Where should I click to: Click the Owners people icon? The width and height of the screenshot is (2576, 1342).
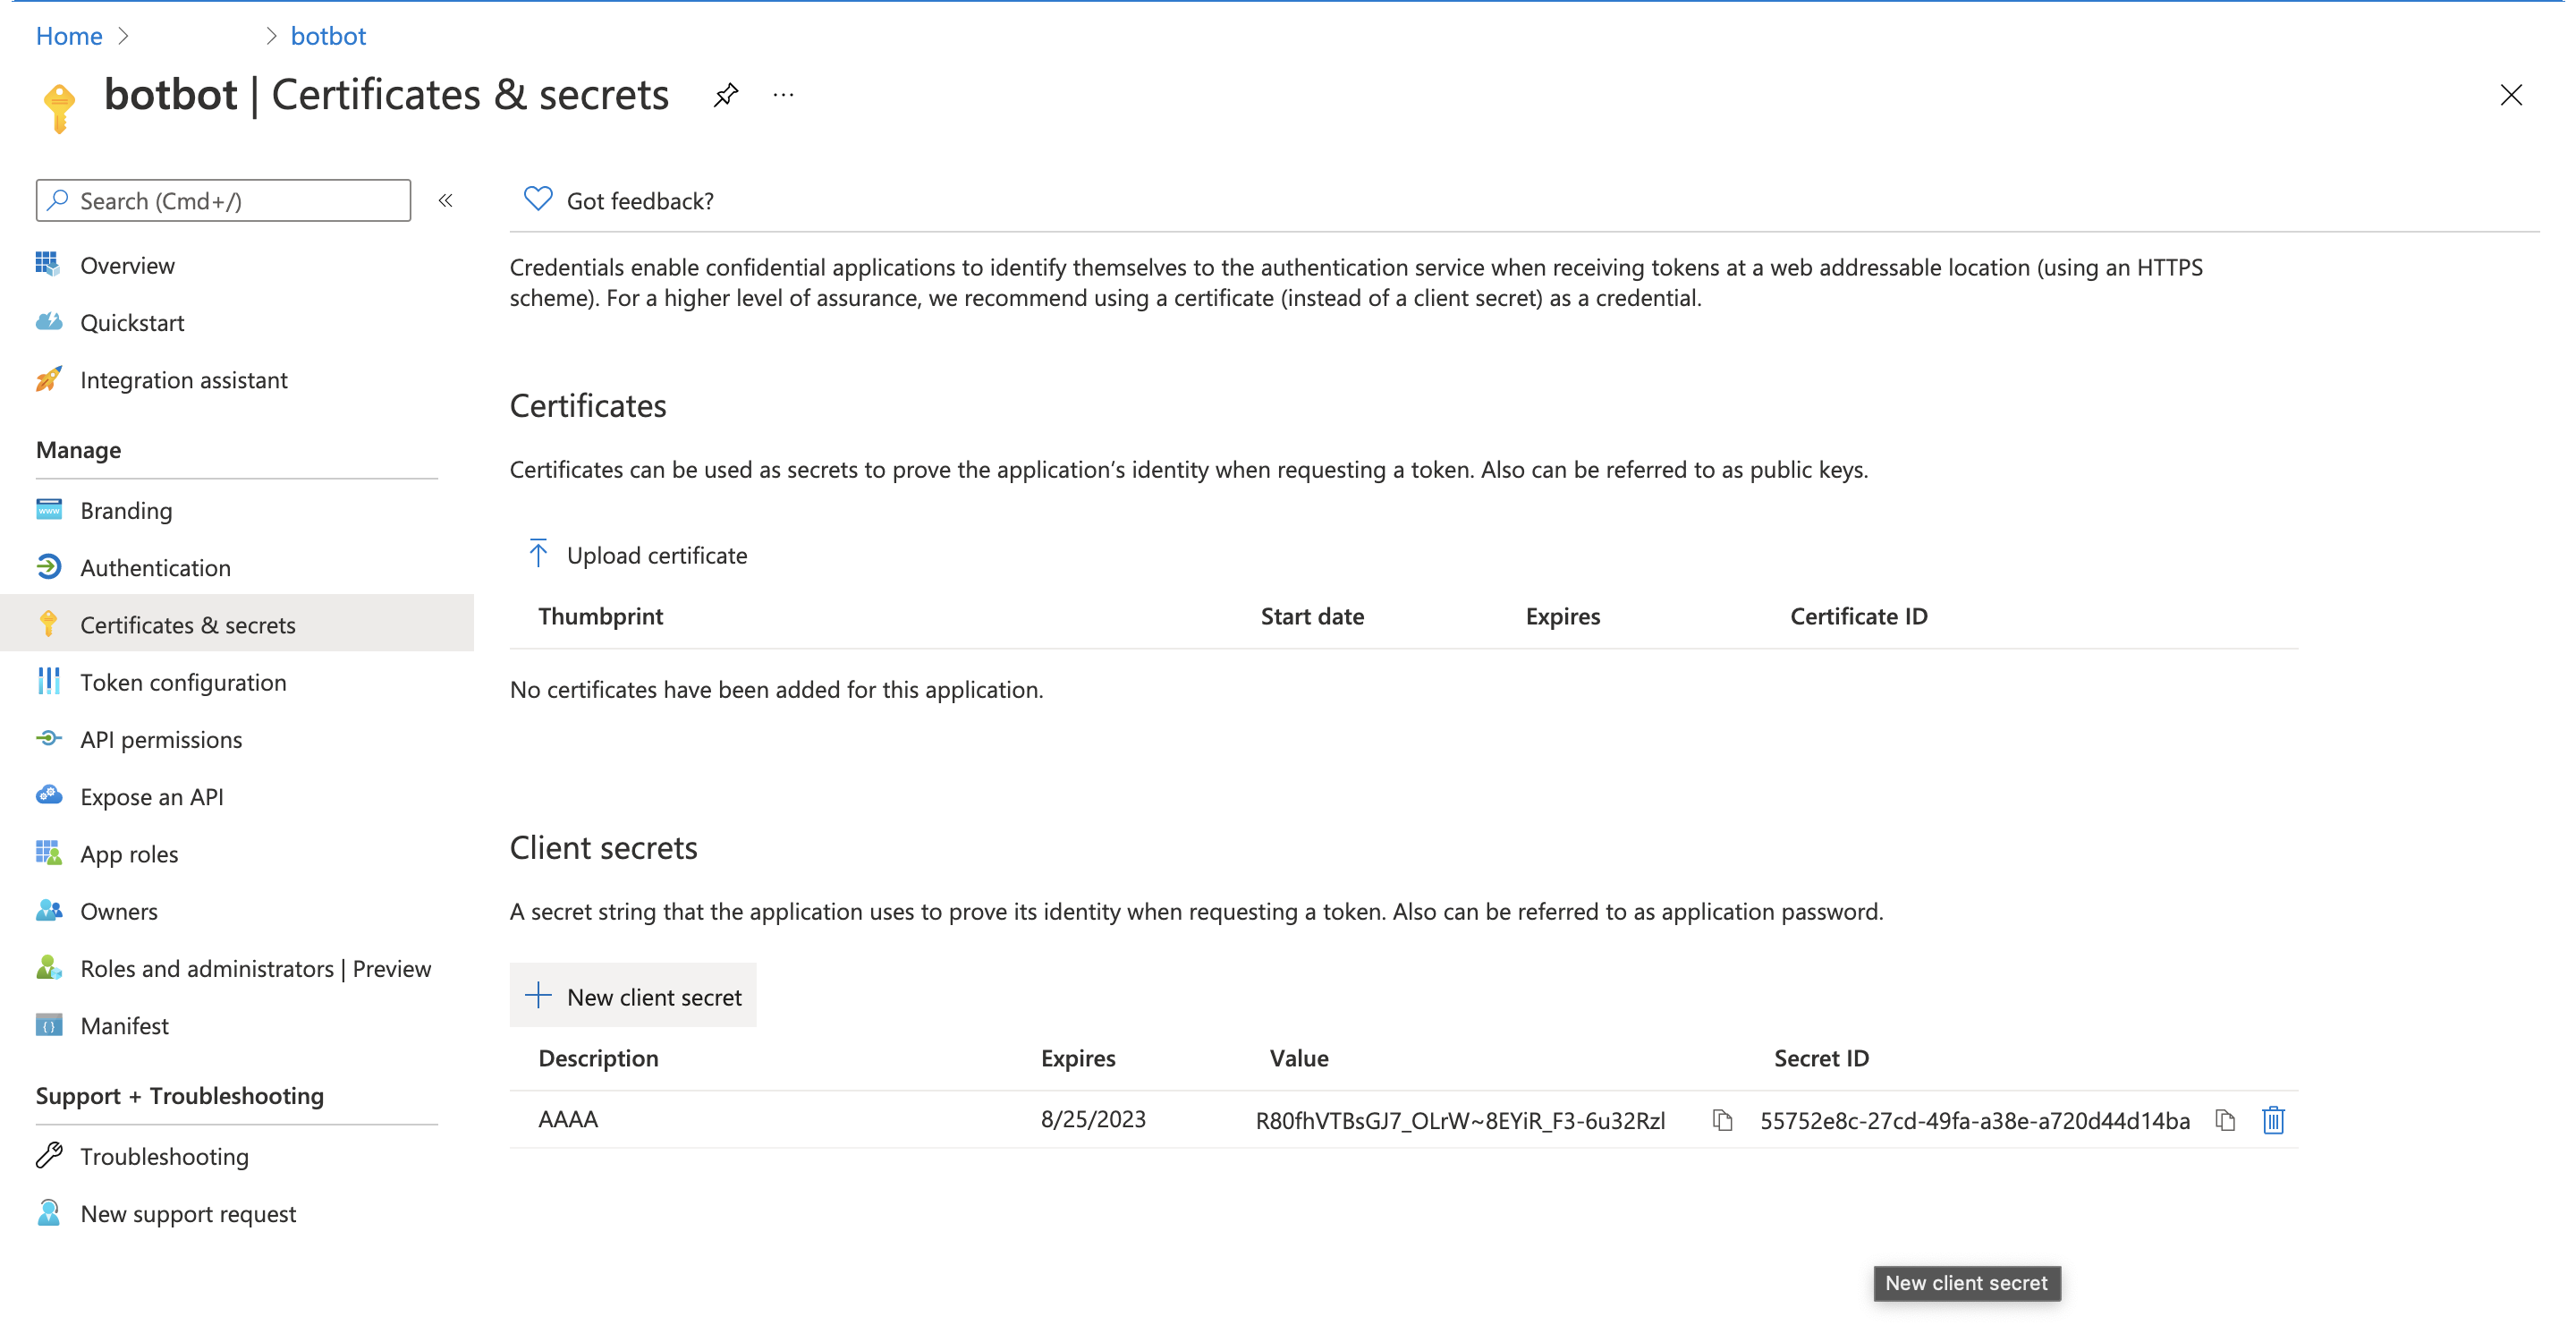(48, 911)
